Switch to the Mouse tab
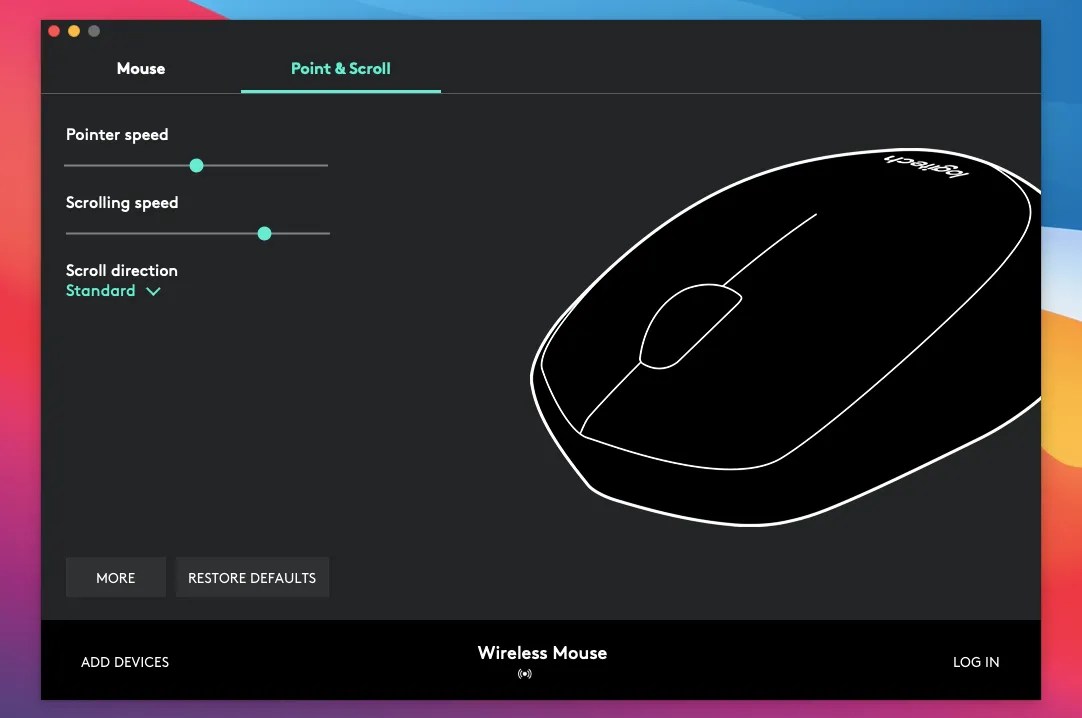 (x=141, y=68)
